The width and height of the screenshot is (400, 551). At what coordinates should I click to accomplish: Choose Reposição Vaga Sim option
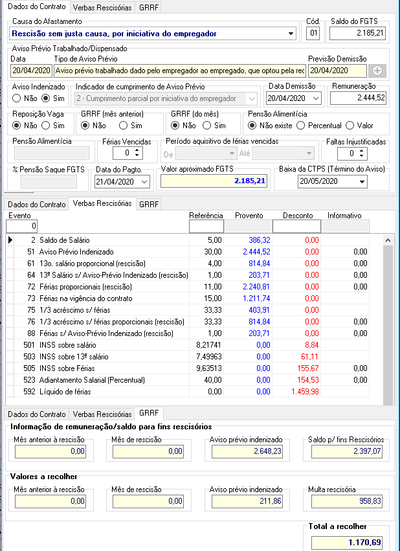(46, 125)
